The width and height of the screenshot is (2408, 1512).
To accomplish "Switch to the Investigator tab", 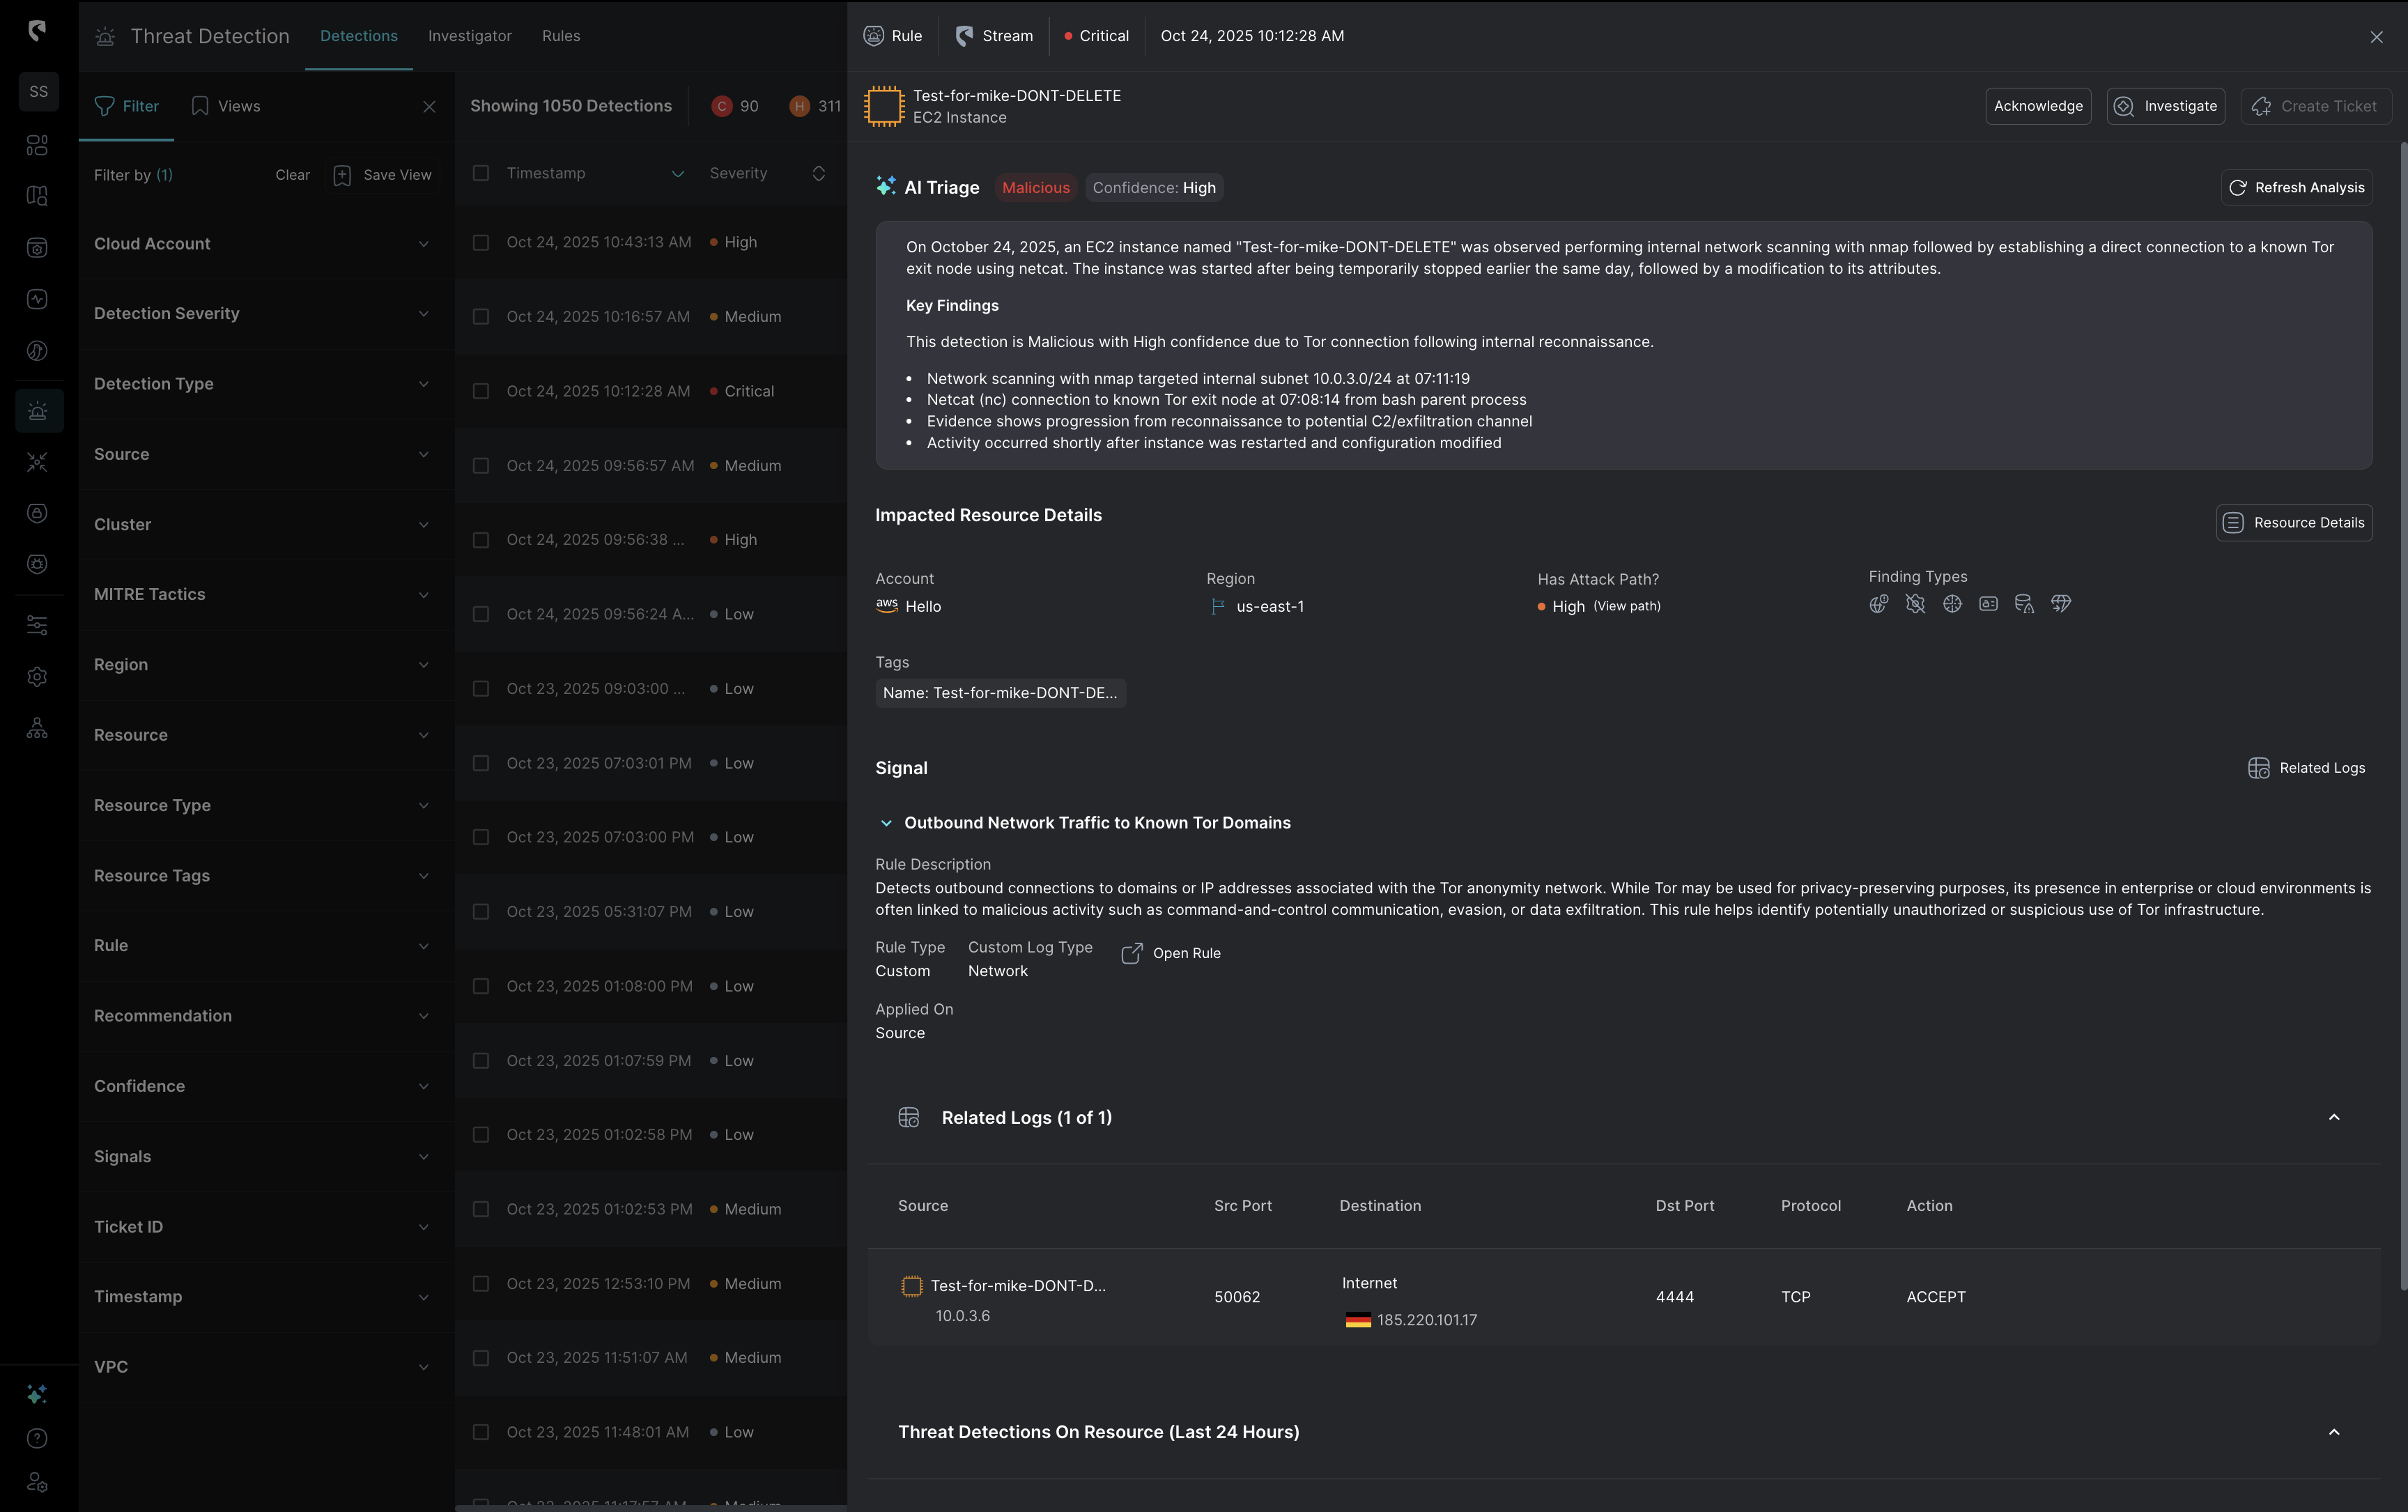I will pos(469,36).
